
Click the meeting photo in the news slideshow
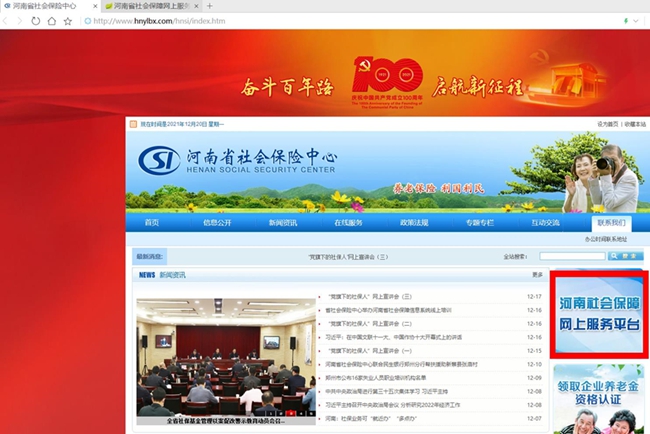coord(226,357)
